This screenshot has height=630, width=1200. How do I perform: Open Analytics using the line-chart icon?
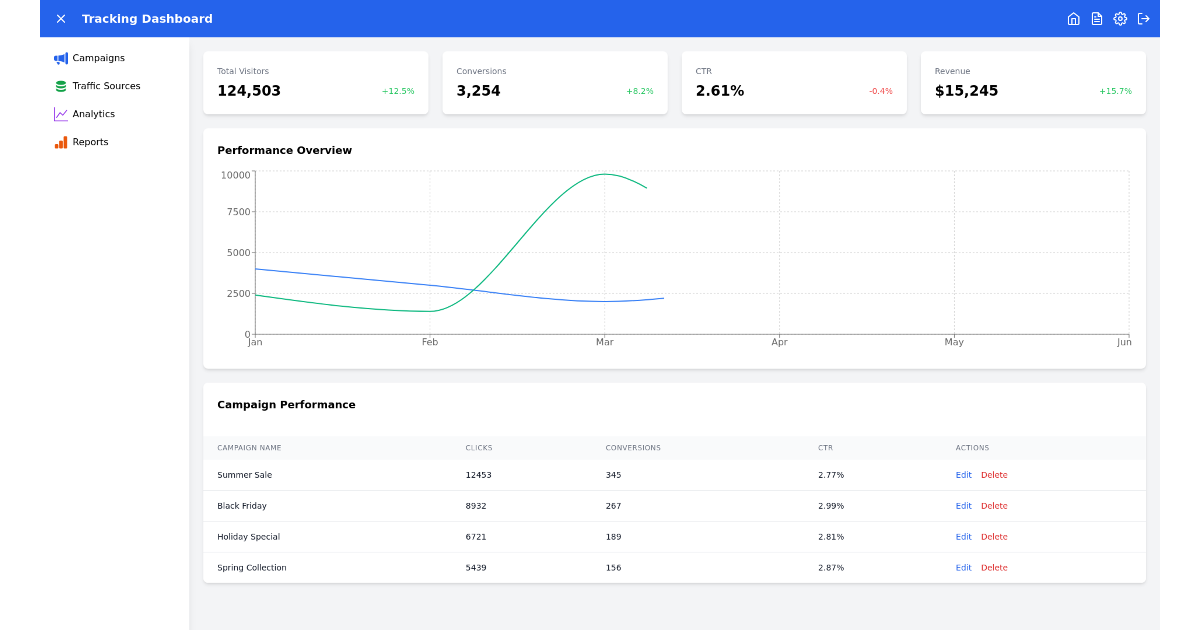(59, 114)
